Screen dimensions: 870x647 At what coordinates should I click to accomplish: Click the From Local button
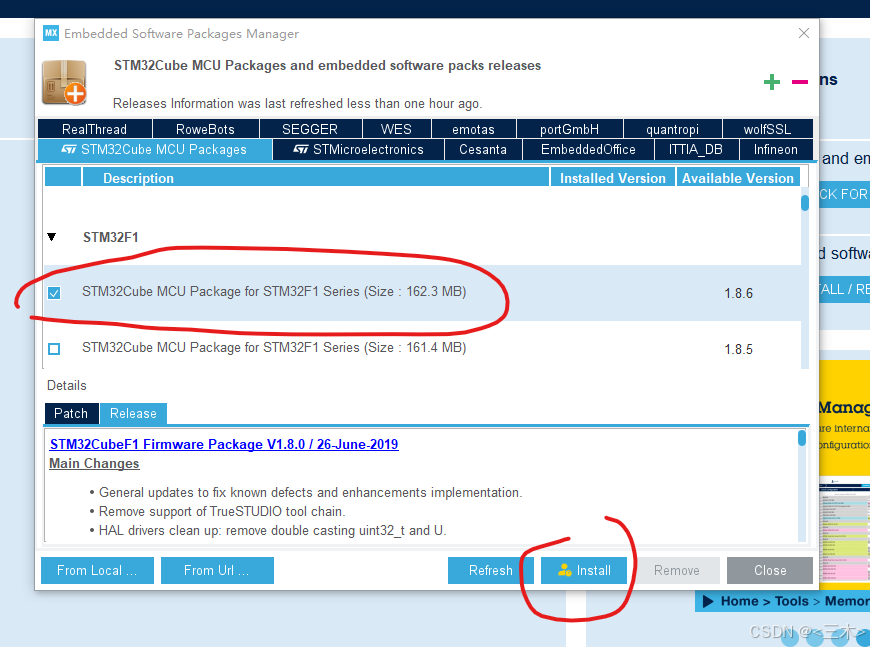click(97, 570)
